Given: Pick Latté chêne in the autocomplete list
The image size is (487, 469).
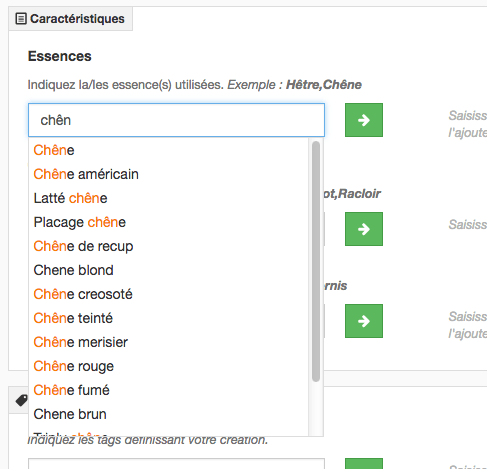Looking at the screenshot, I should pos(169,198).
